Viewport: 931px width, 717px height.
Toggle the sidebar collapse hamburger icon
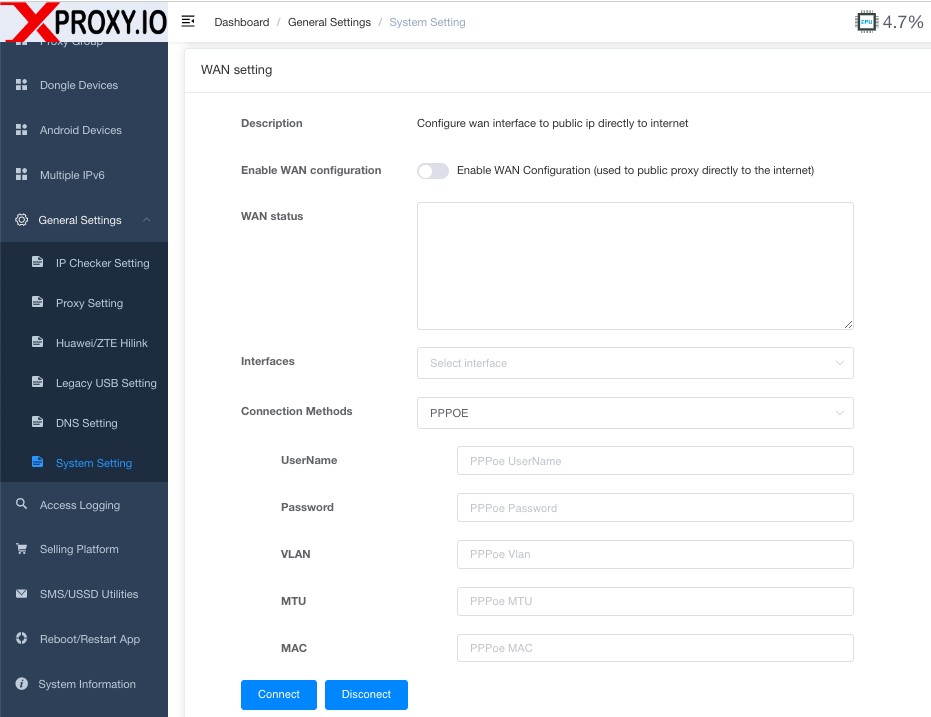pyautogui.click(x=188, y=21)
